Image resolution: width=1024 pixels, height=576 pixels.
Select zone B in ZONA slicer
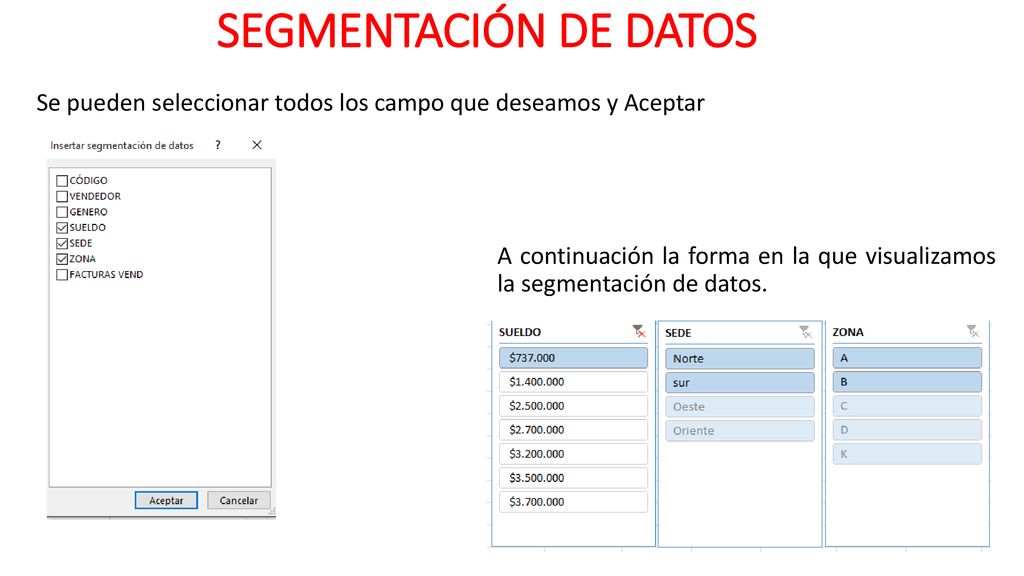[907, 382]
